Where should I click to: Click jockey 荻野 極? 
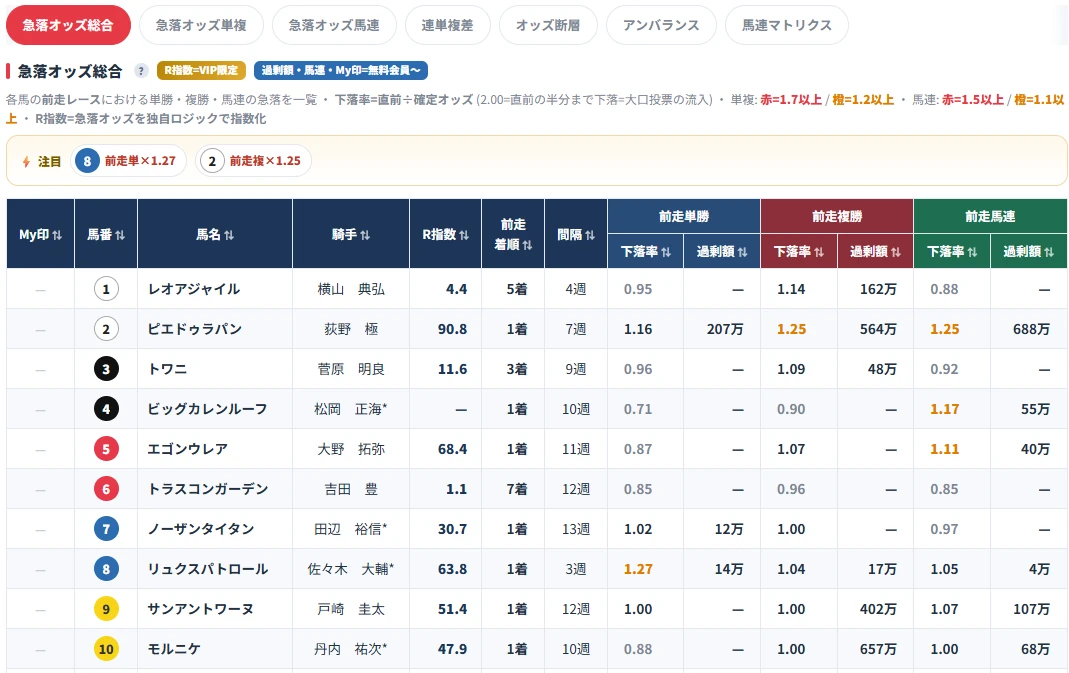pyautogui.click(x=351, y=329)
